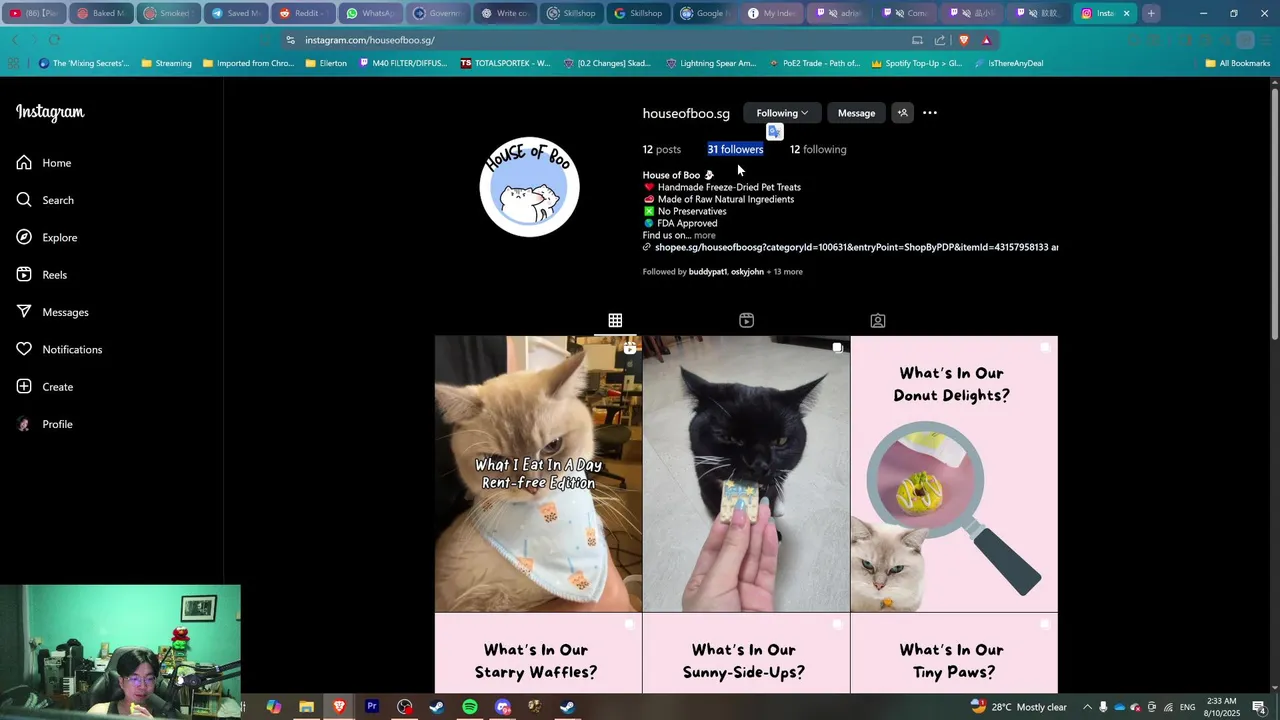This screenshot has height=720, width=1280.
Task: Click the '12 posts' count text
Action: click(661, 149)
